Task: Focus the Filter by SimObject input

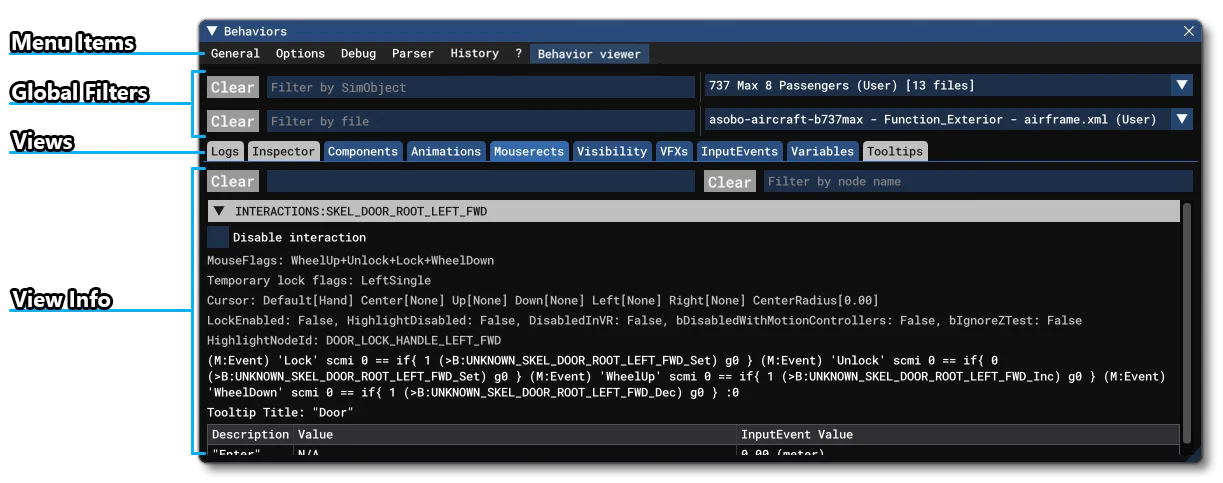Action: coord(480,87)
